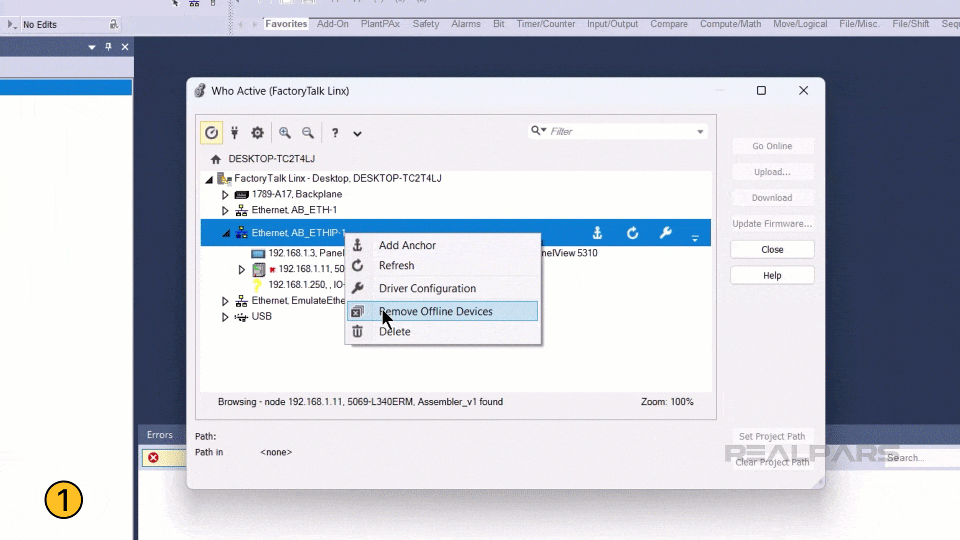Viewport: 960px width, 540px height.
Task: Click the Set Project Path button
Action: (772, 437)
